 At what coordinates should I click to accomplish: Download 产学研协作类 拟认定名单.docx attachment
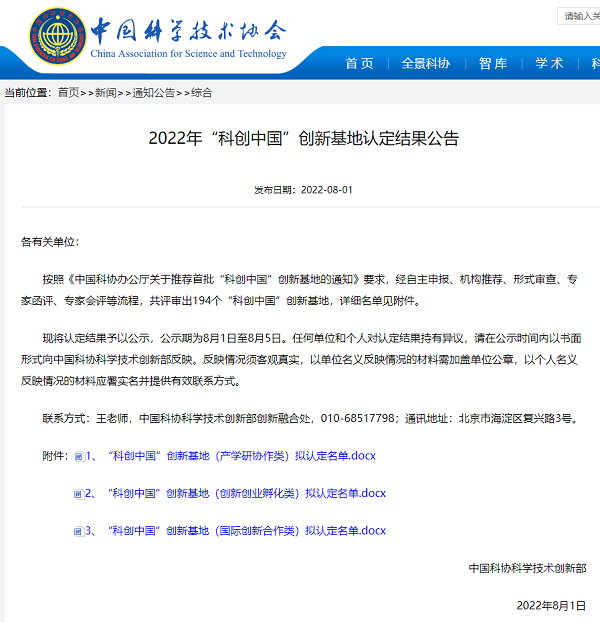point(231,456)
